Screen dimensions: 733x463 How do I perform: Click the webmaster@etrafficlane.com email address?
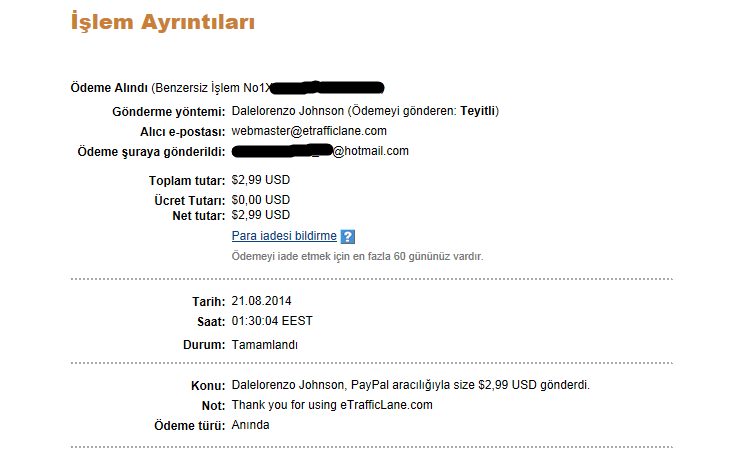click(309, 131)
